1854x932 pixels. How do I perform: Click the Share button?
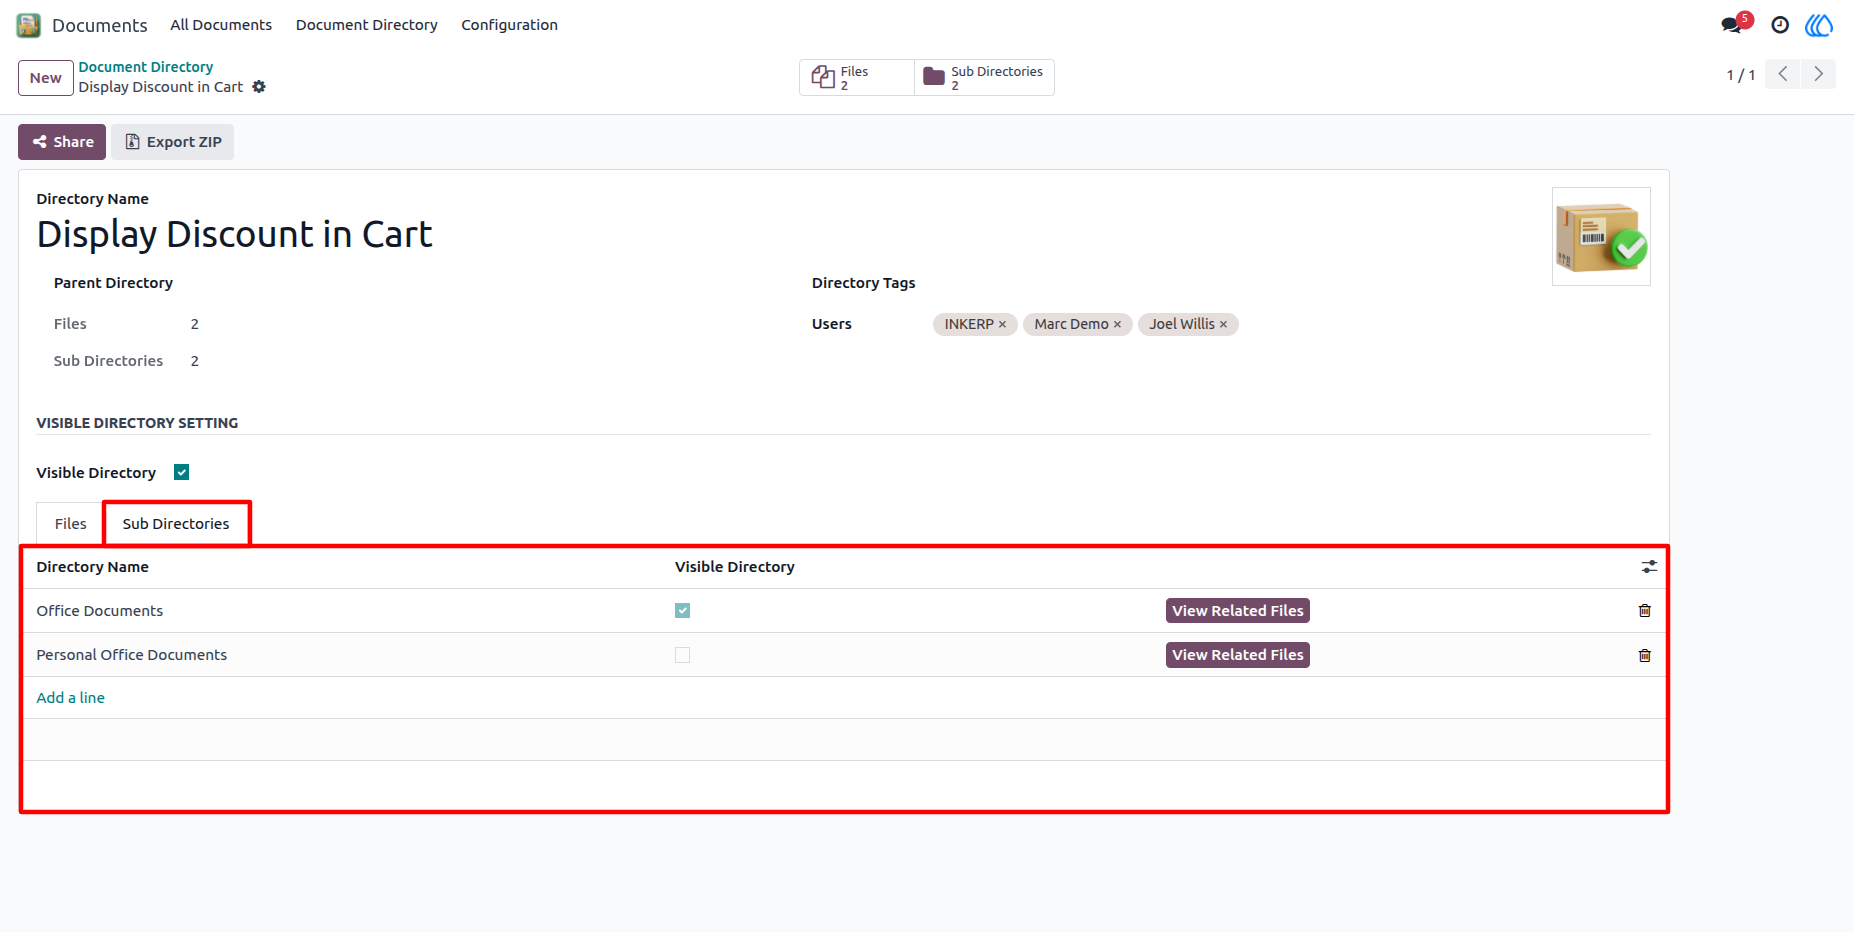pos(62,142)
